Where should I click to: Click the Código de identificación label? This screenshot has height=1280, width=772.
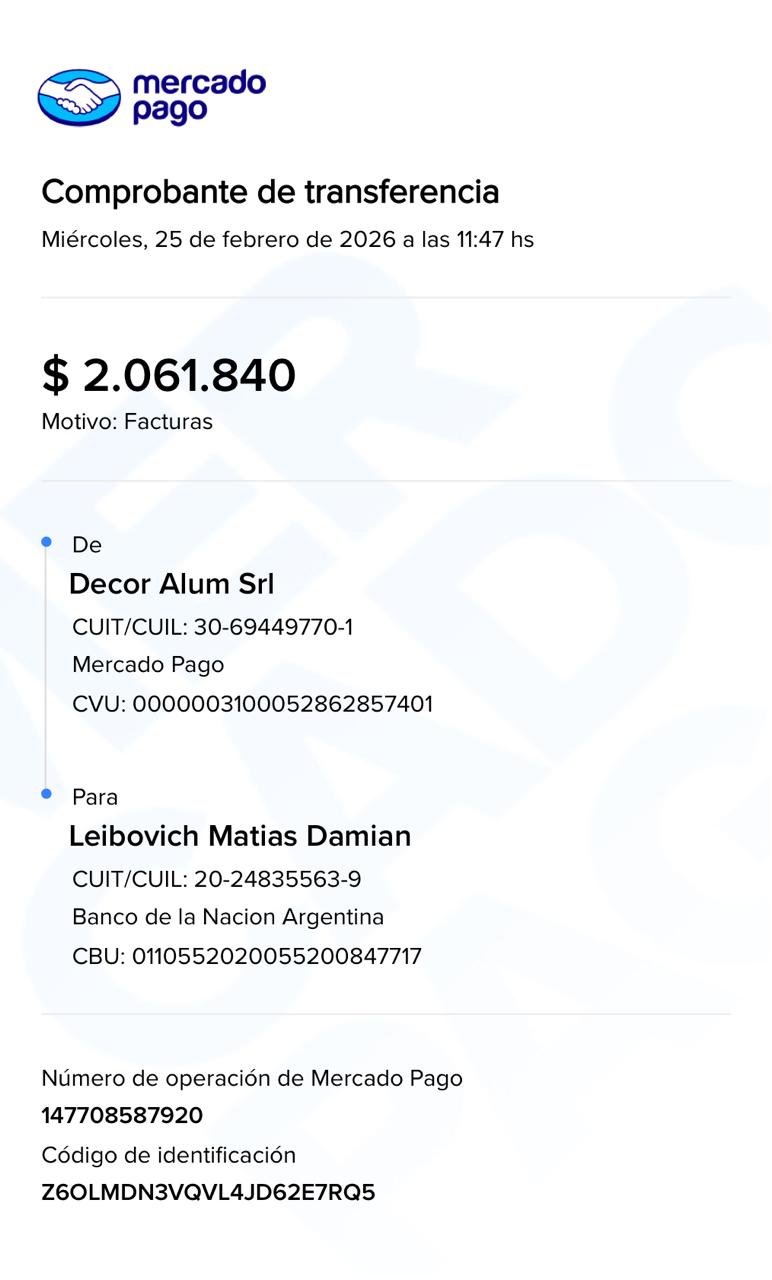click(169, 1155)
